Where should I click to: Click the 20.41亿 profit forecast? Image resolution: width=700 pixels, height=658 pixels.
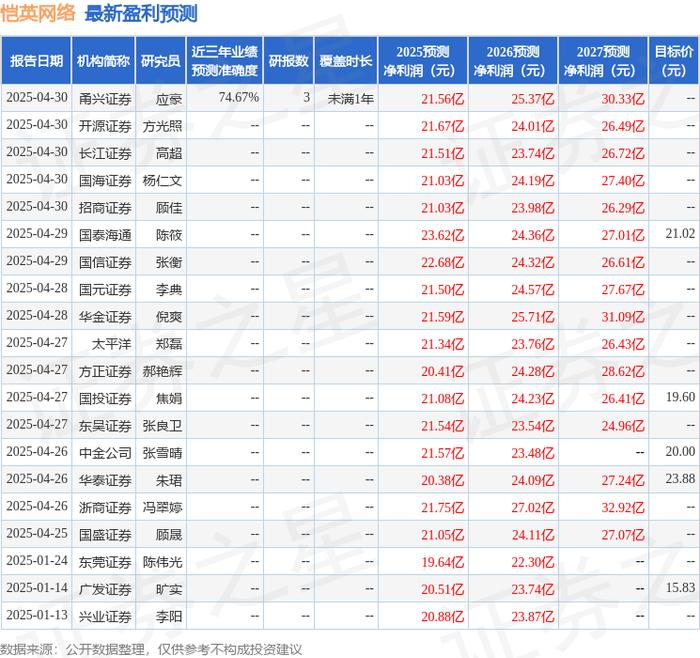442,371
